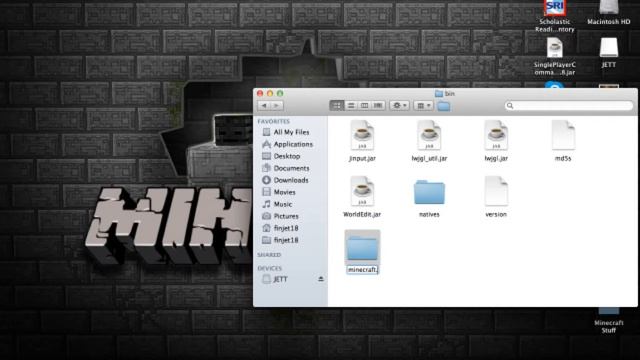The image size is (640, 360).
Task: Open Downloads in Finder sidebar
Action: [291, 180]
